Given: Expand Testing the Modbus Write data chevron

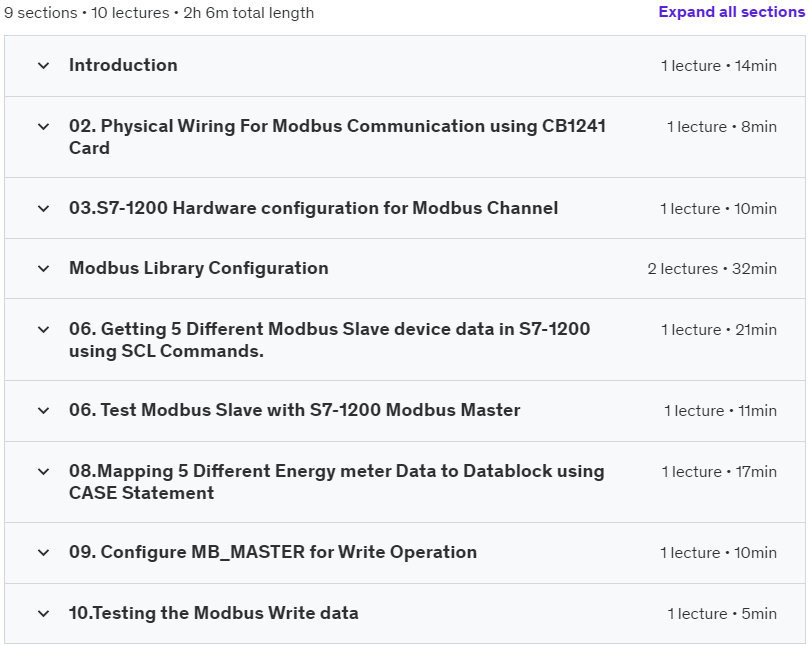Looking at the screenshot, I should 43,614.
